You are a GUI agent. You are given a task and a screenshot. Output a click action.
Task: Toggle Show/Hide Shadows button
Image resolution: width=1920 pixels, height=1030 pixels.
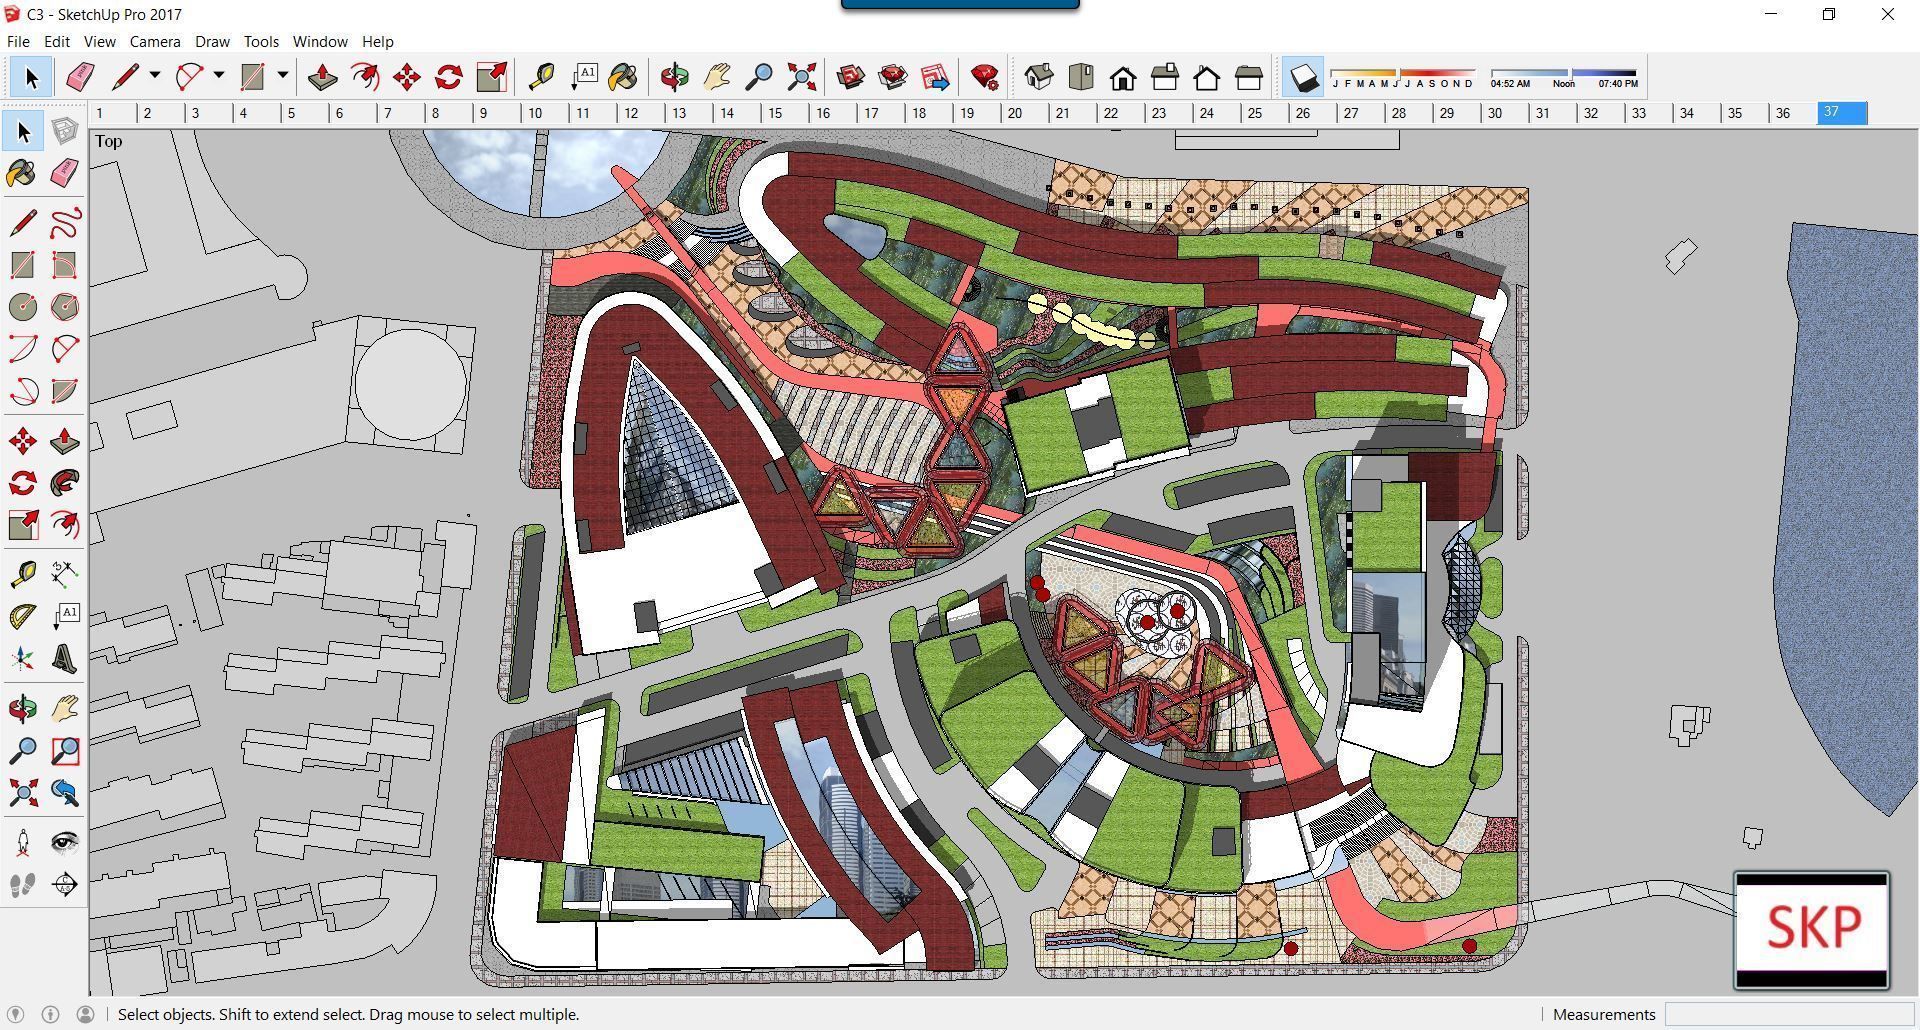pyautogui.click(x=1304, y=77)
